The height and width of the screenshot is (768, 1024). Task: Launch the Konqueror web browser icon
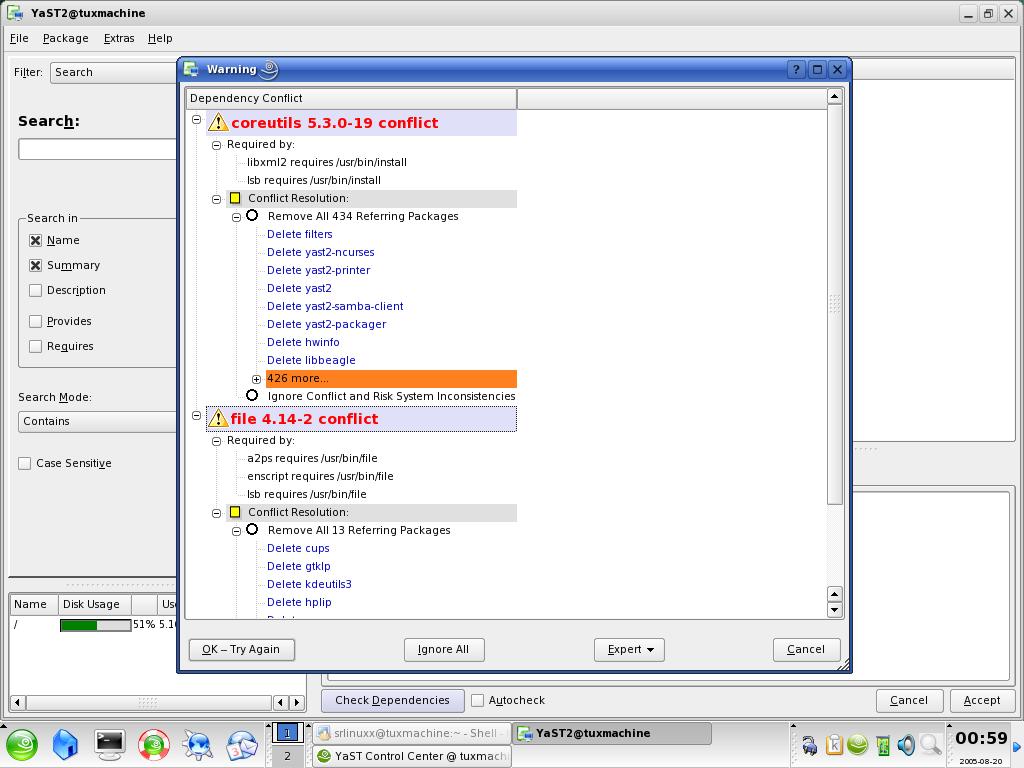click(198, 744)
